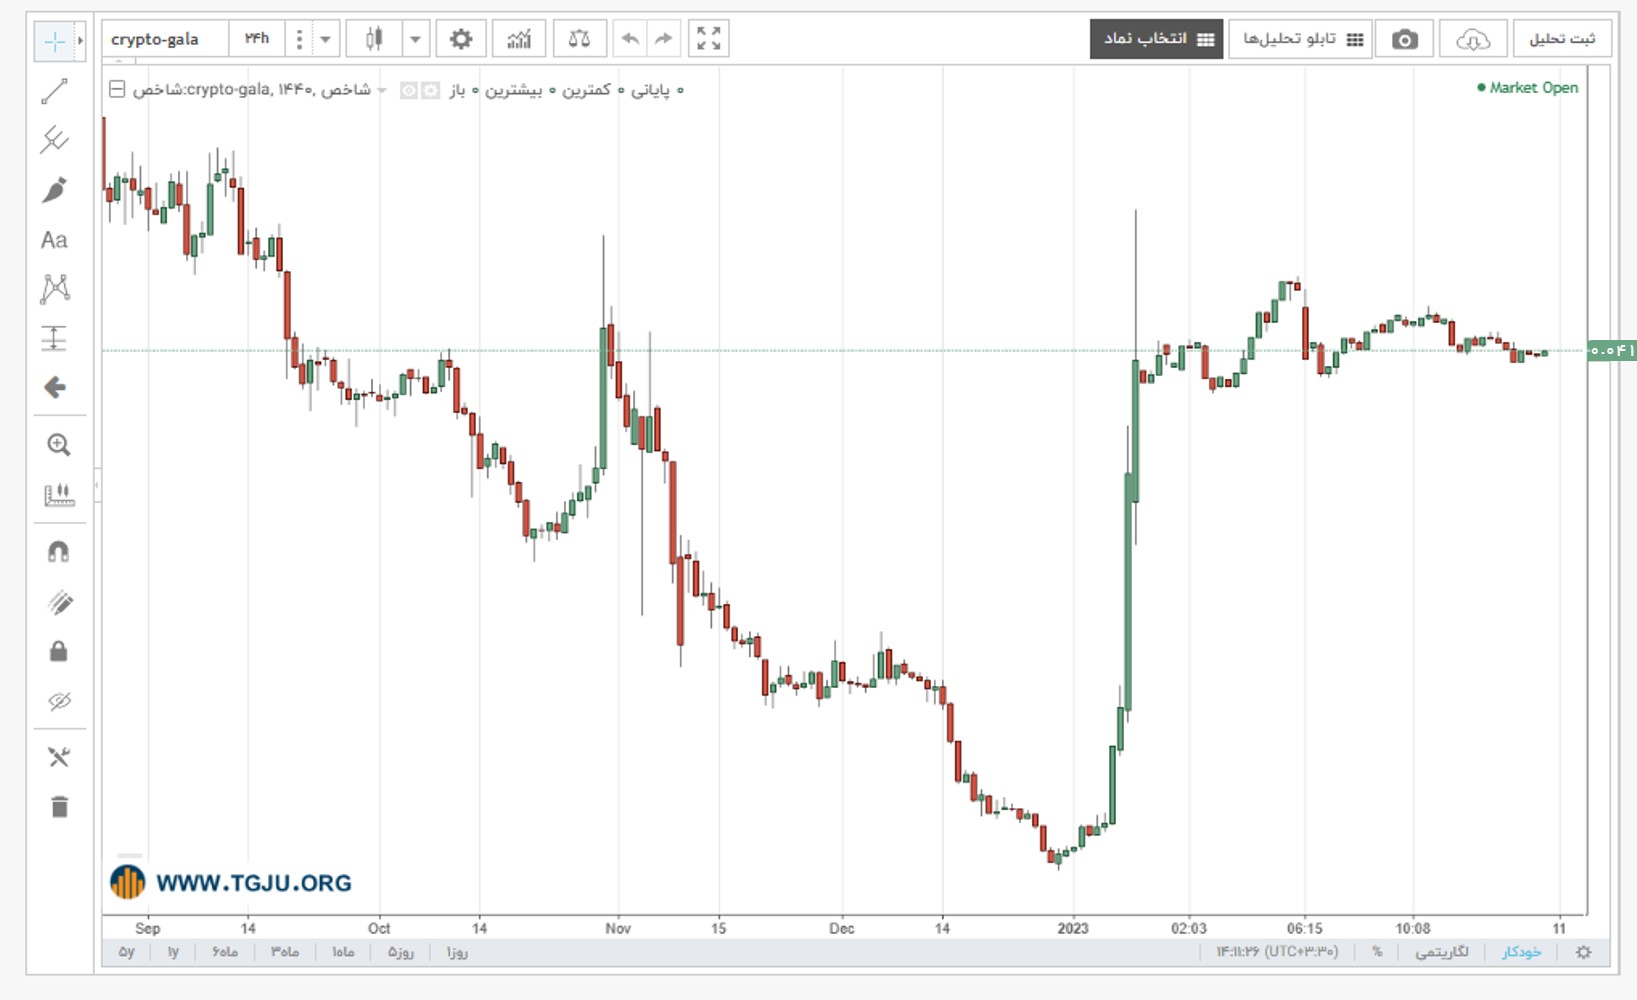
Task: Expand the chart style dropdown arrow
Action: click(415, 39)
